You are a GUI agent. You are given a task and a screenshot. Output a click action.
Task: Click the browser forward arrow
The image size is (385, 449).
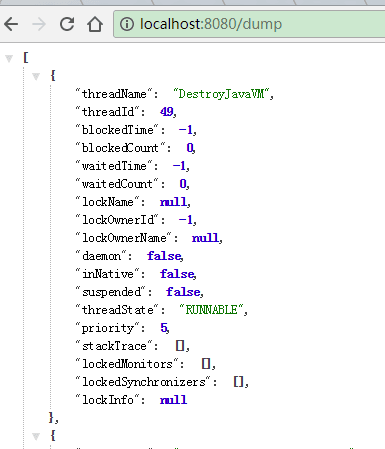click(x=39, y=24)
